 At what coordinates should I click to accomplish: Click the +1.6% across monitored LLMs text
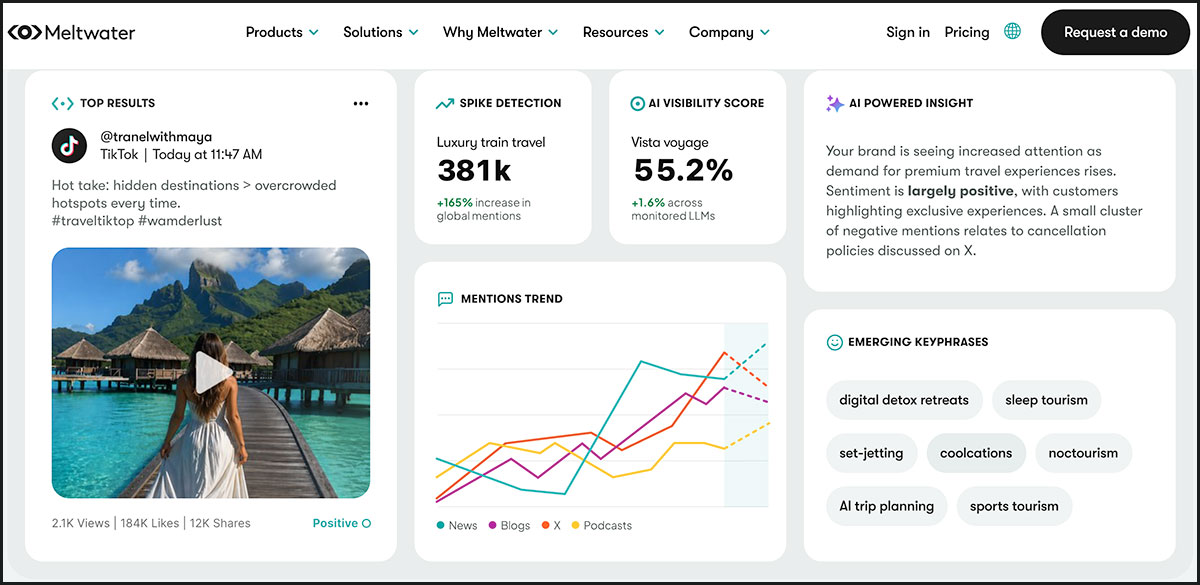click(673, 209)
